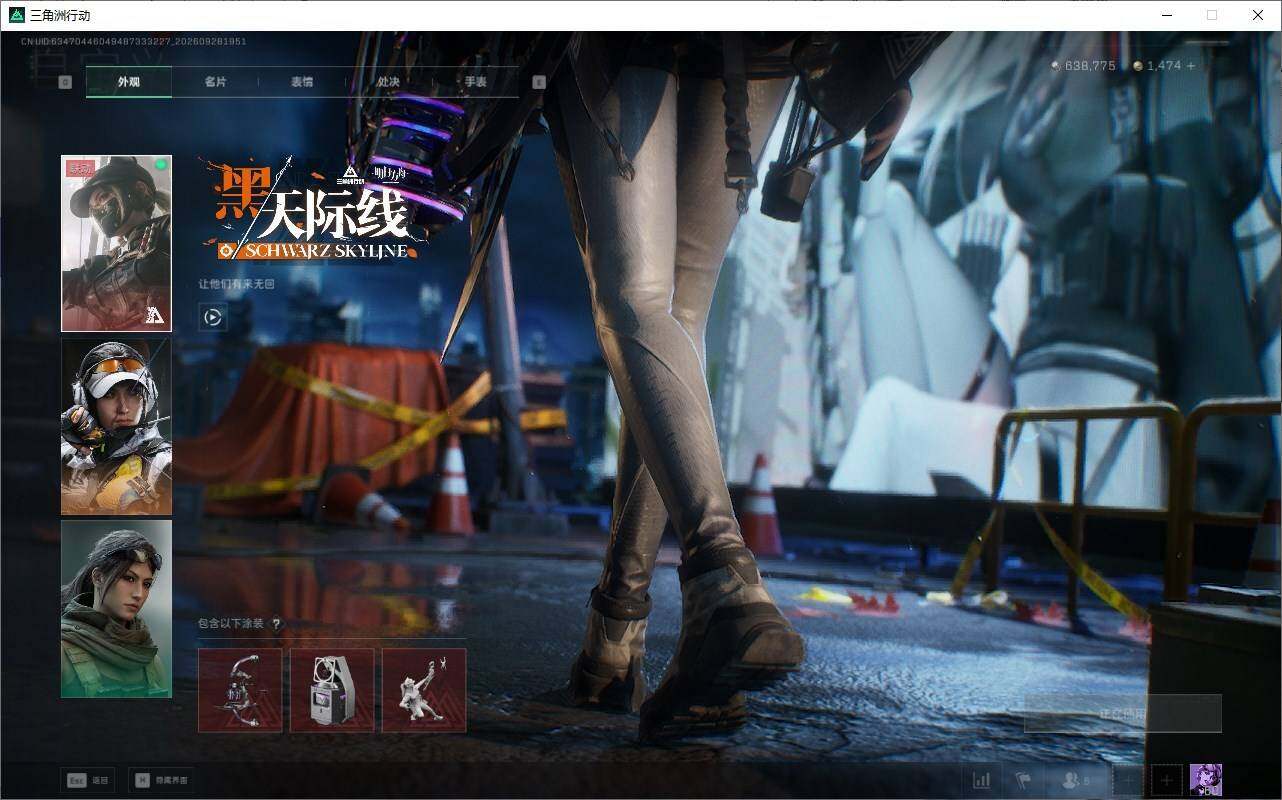View the bow weapon skin item
The width and height of the screenshot is (1282, 800).
[240, 690]
